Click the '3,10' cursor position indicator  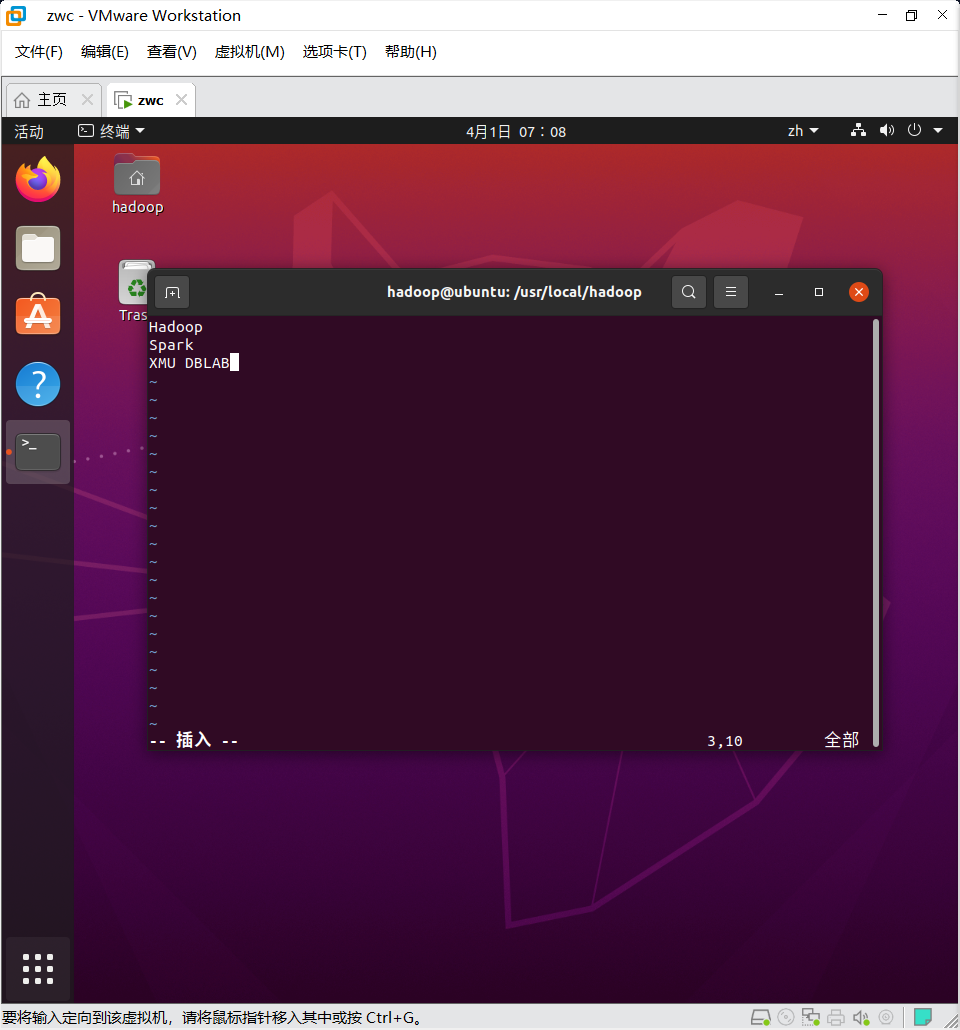click(x=725, y=741)
